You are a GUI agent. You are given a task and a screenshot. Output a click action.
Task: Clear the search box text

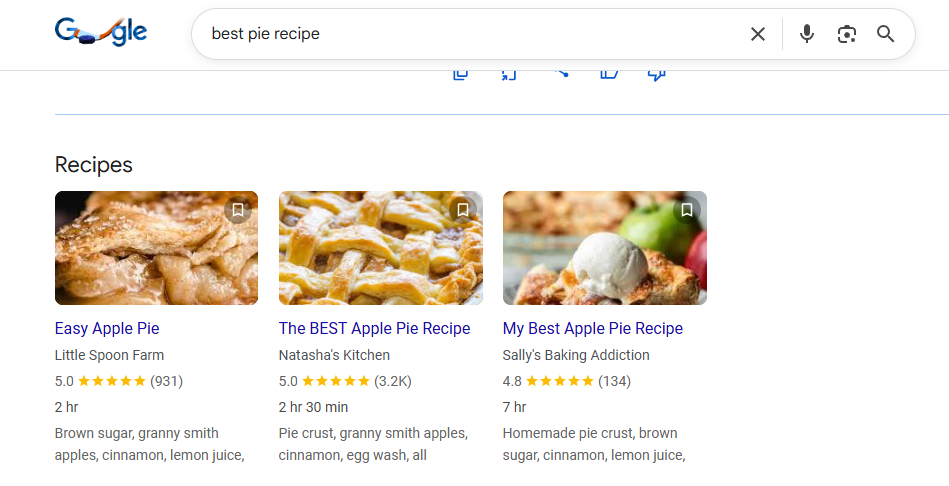[758, 34]
